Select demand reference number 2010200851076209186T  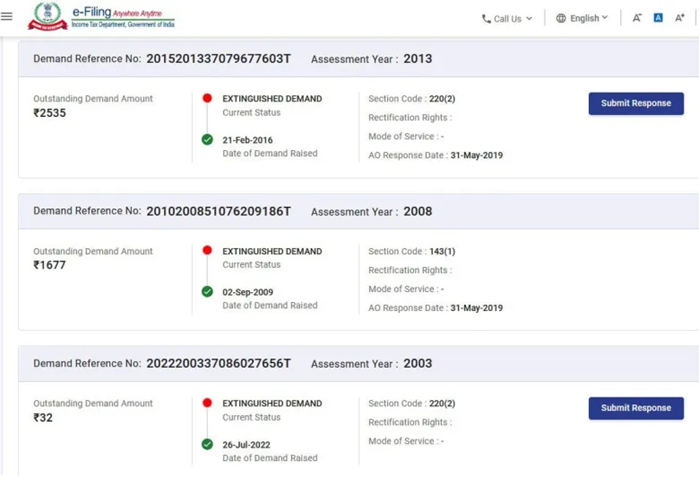point(218,211)
